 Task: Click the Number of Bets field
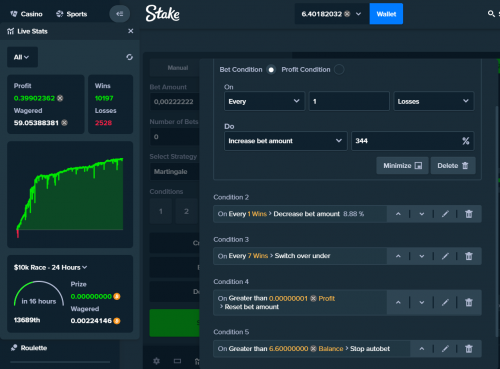175,137
